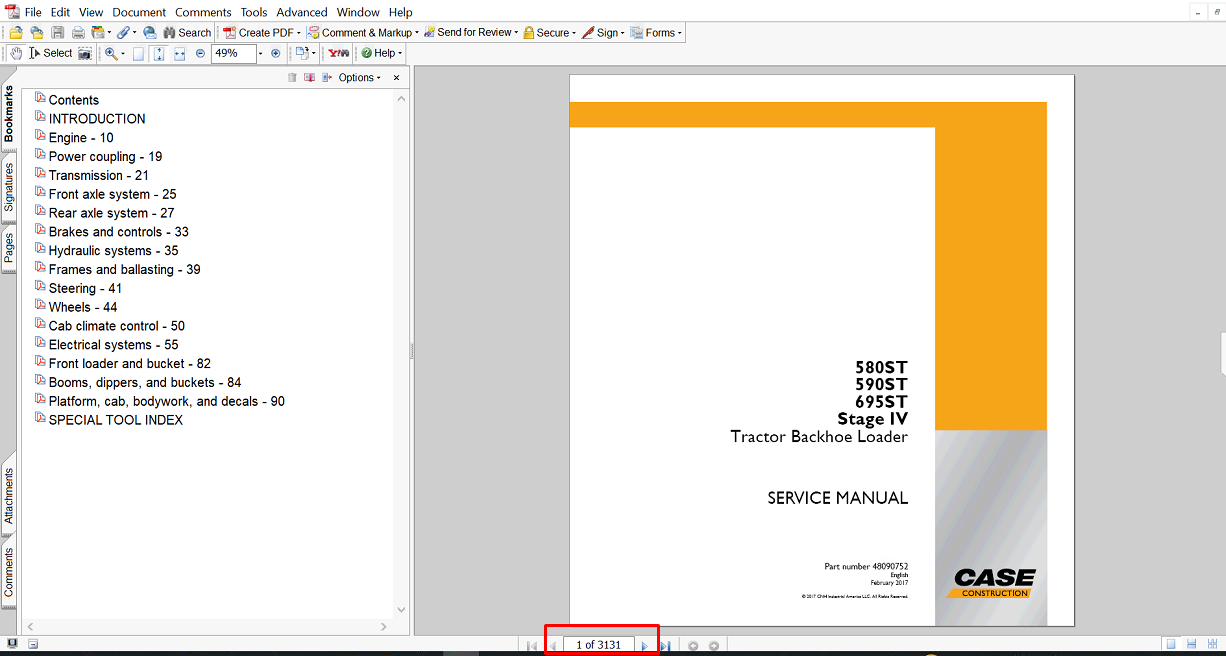Click the page number input field

(x=598, y=645)
